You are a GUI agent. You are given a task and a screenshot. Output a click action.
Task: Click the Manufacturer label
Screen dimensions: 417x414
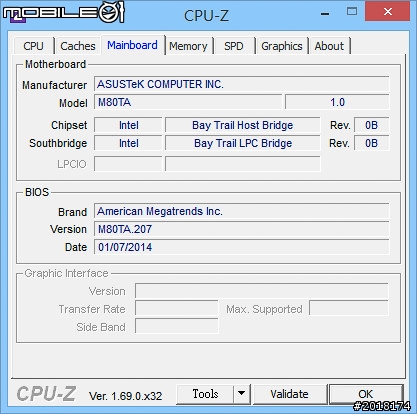coord(55,85)
